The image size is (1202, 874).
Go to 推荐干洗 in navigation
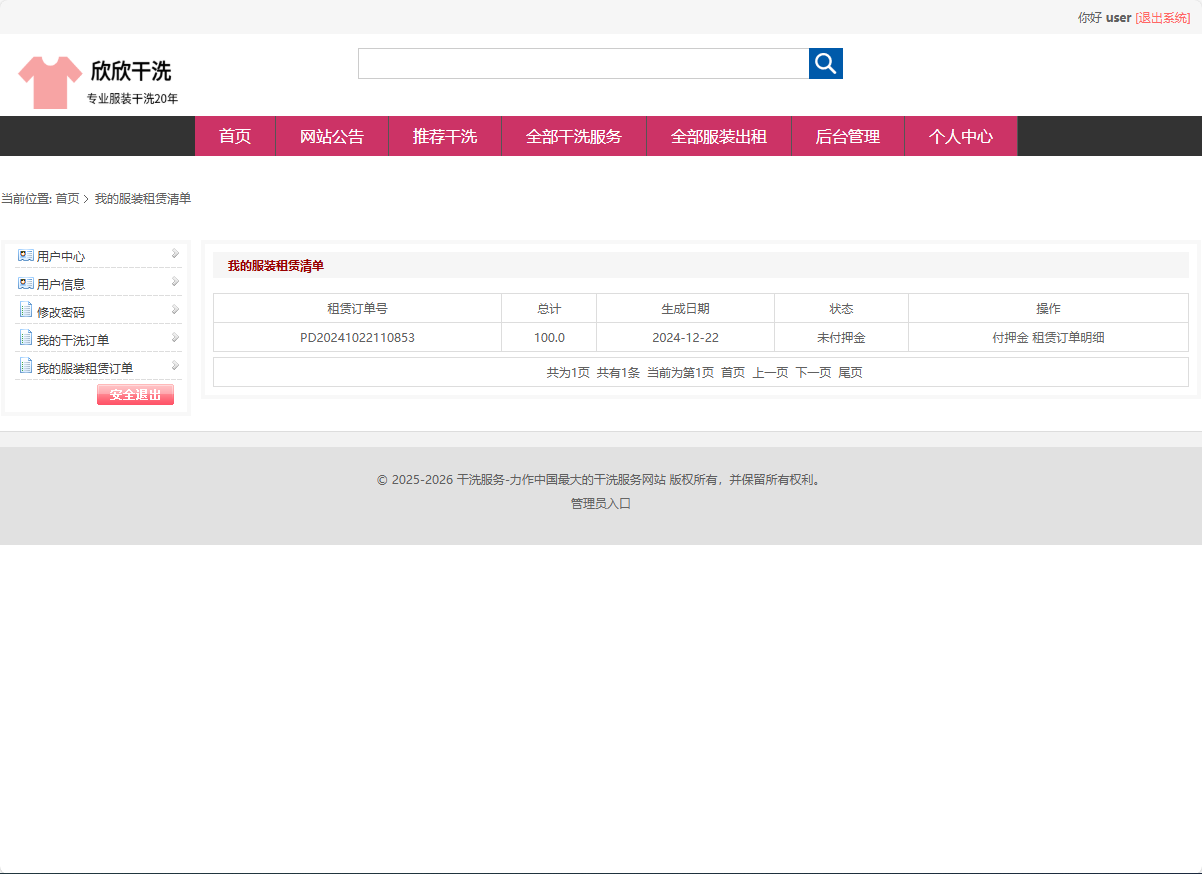point(445,136)
